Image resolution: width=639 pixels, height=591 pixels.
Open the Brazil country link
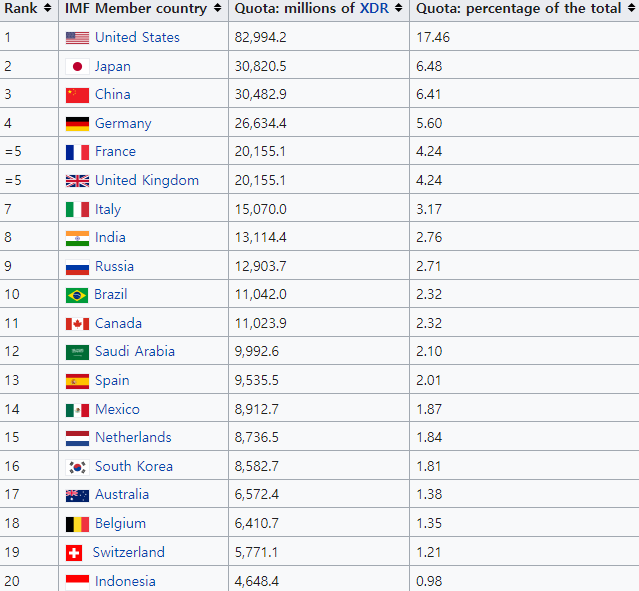point(110,294)
